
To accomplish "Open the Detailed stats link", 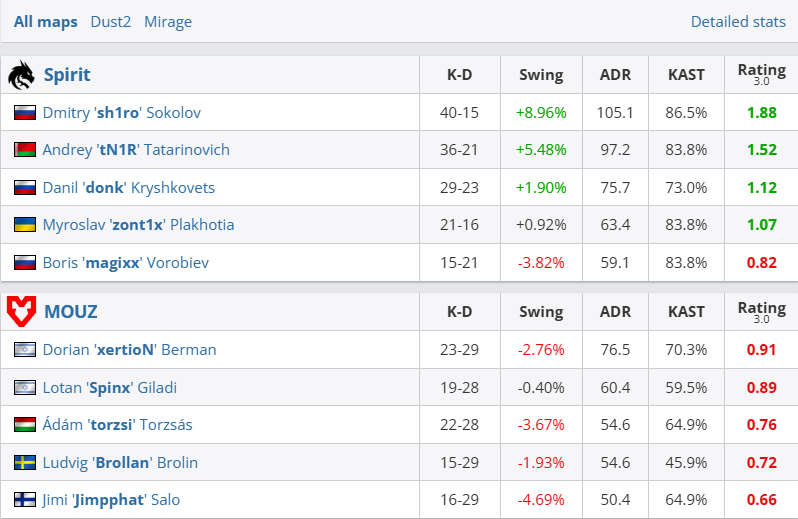I will tap(737, 21).
